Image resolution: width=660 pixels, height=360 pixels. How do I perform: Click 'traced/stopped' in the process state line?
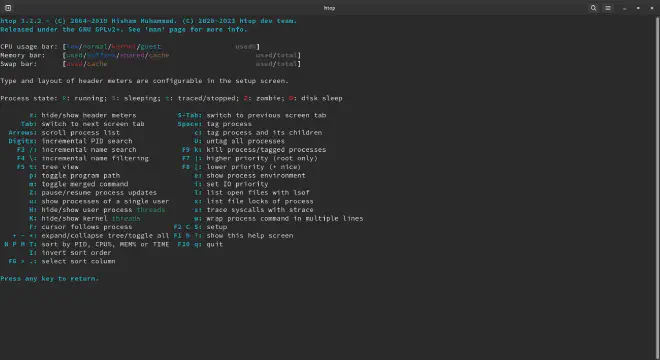coord(206,98)
